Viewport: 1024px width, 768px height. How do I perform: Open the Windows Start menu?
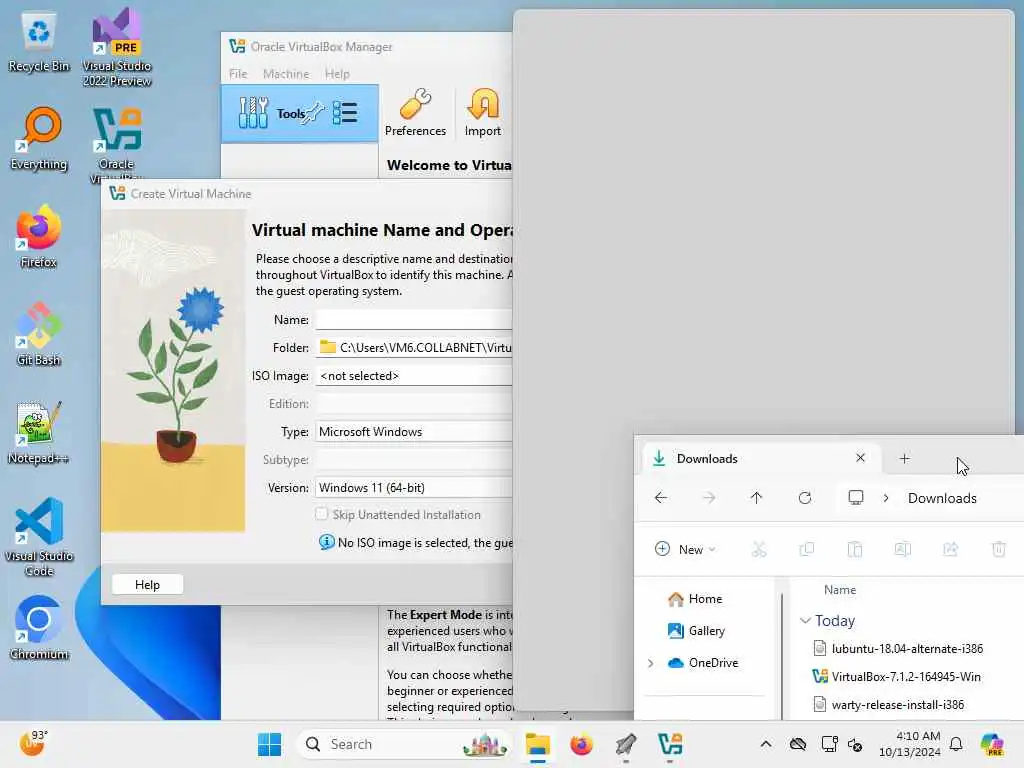269,744
